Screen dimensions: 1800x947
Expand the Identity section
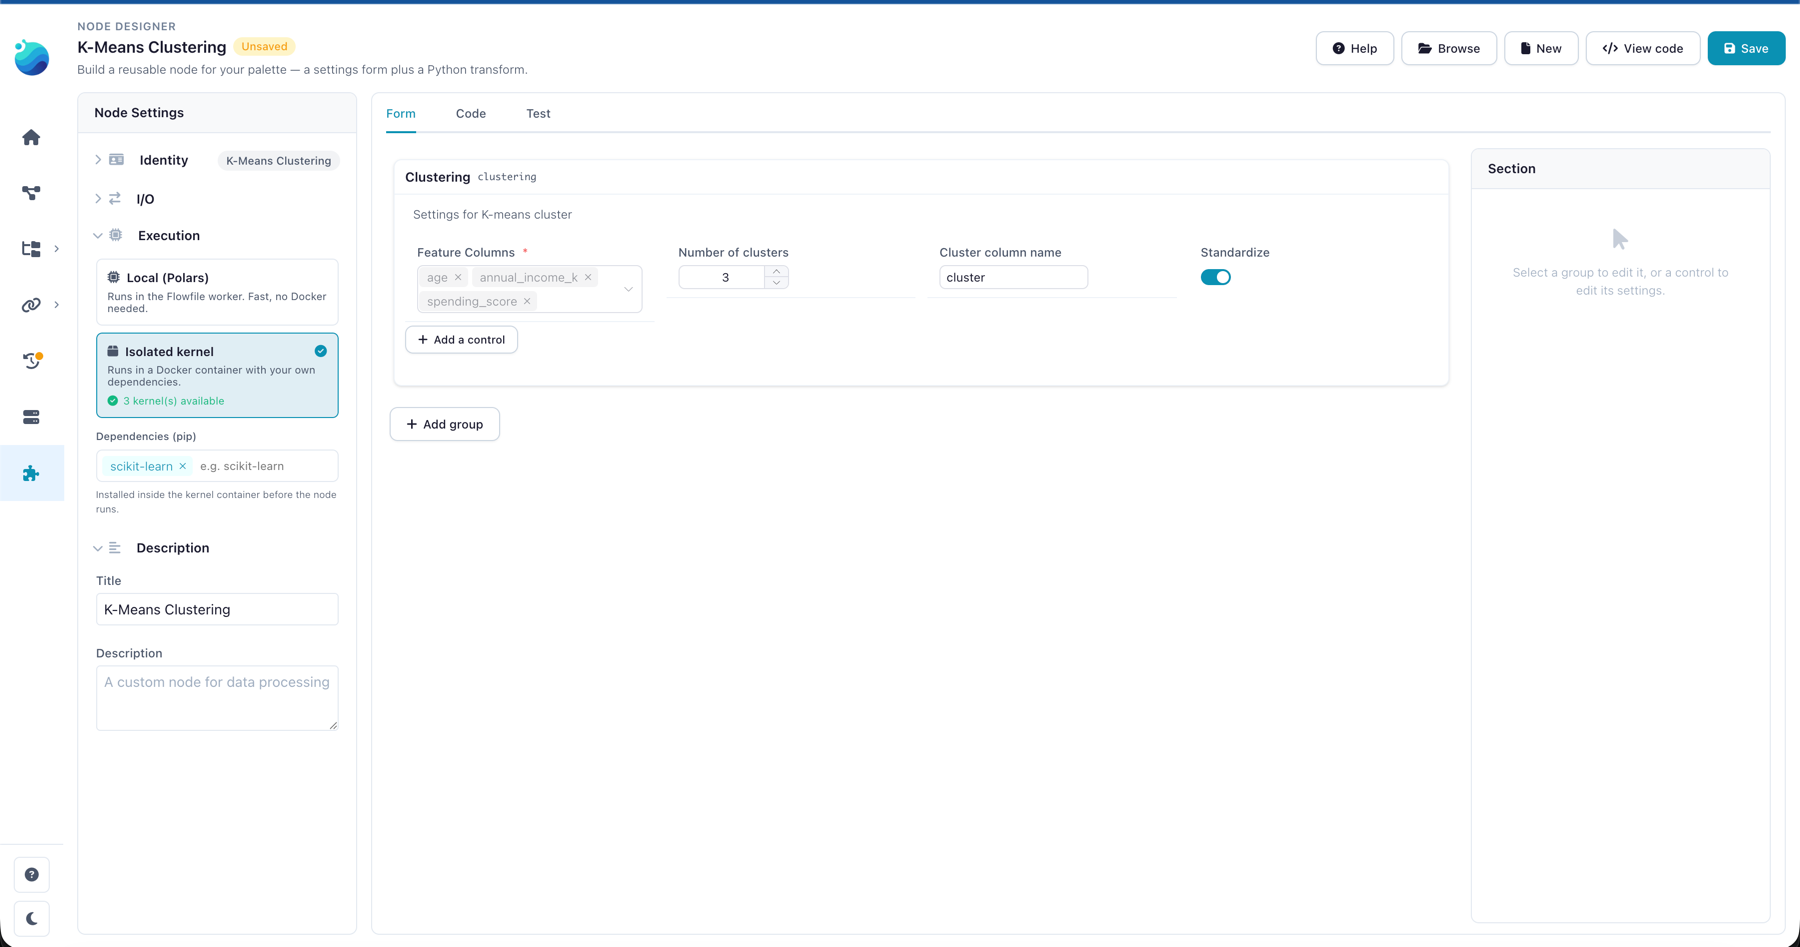tap(98, 160)
